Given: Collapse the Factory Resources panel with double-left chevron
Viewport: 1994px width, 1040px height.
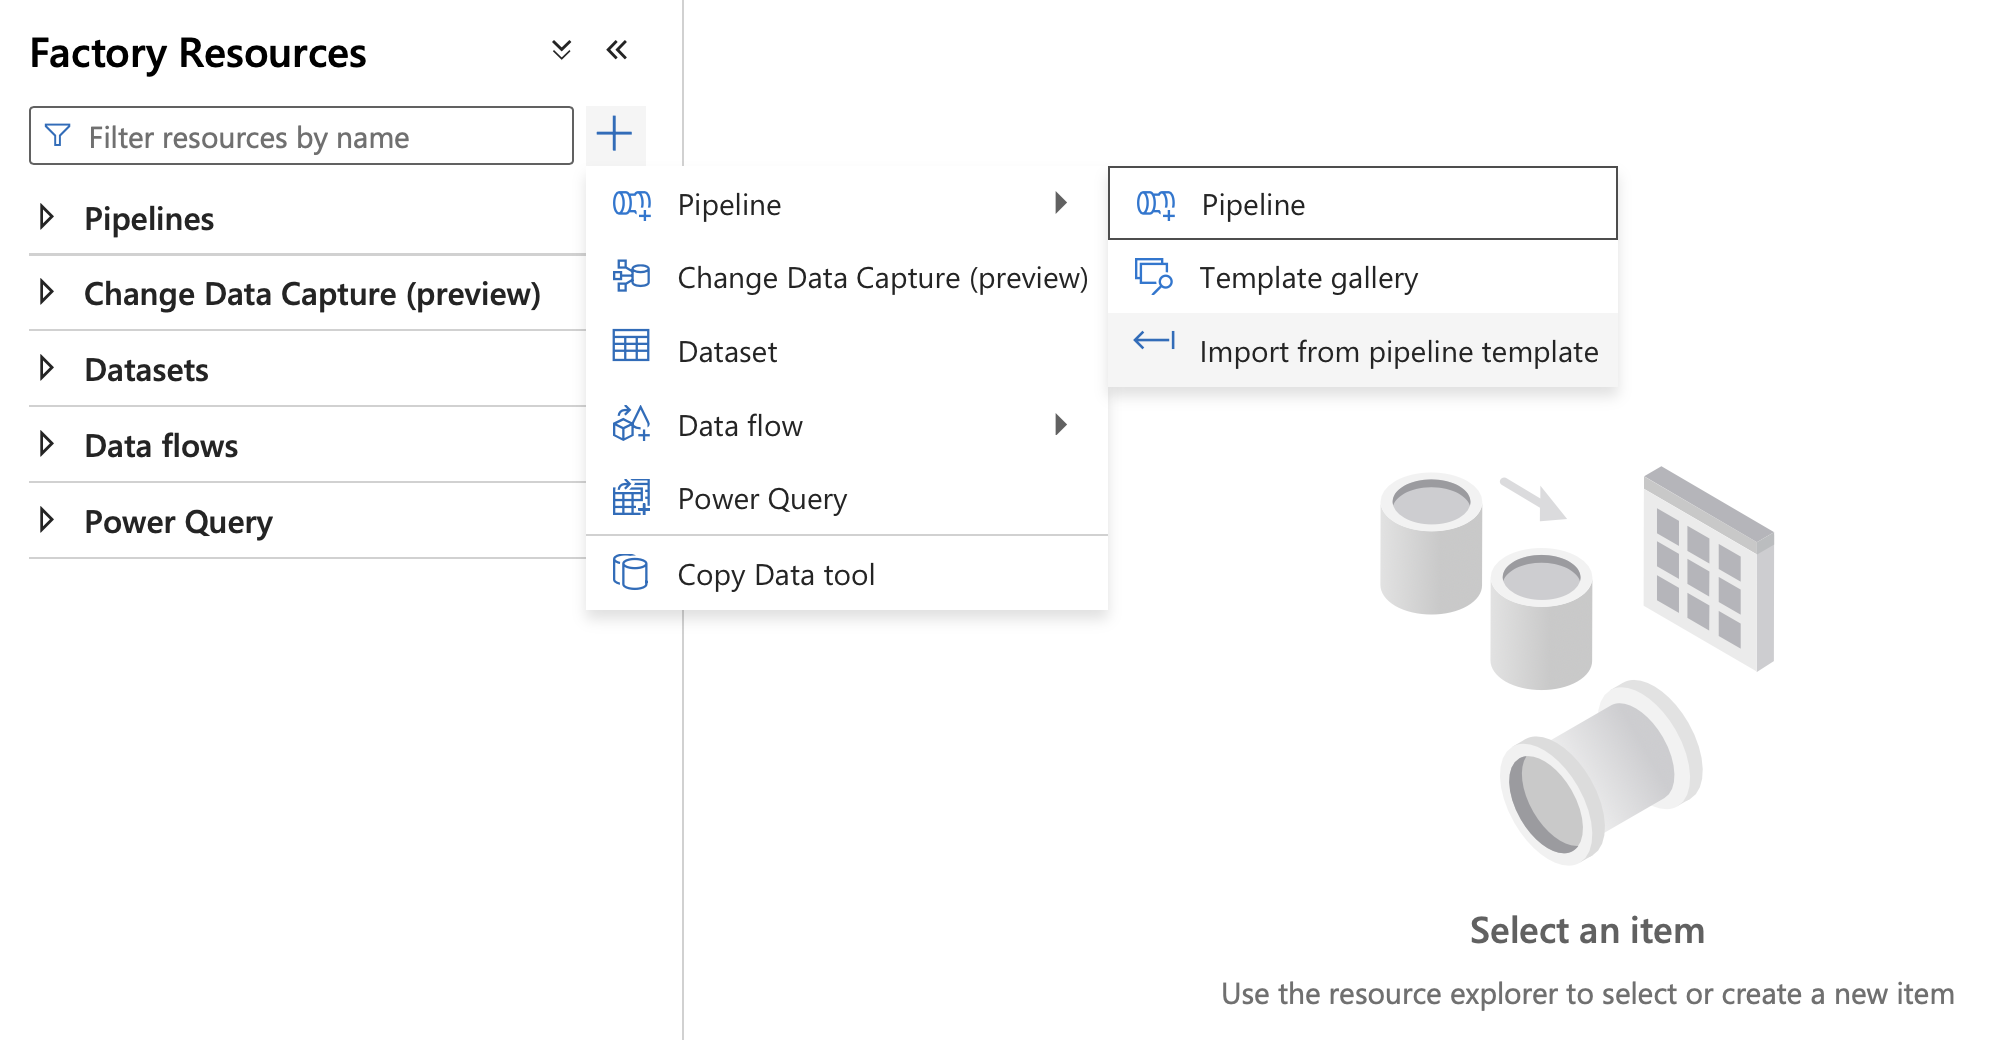Looking at the screenshot, I should 617,50.
